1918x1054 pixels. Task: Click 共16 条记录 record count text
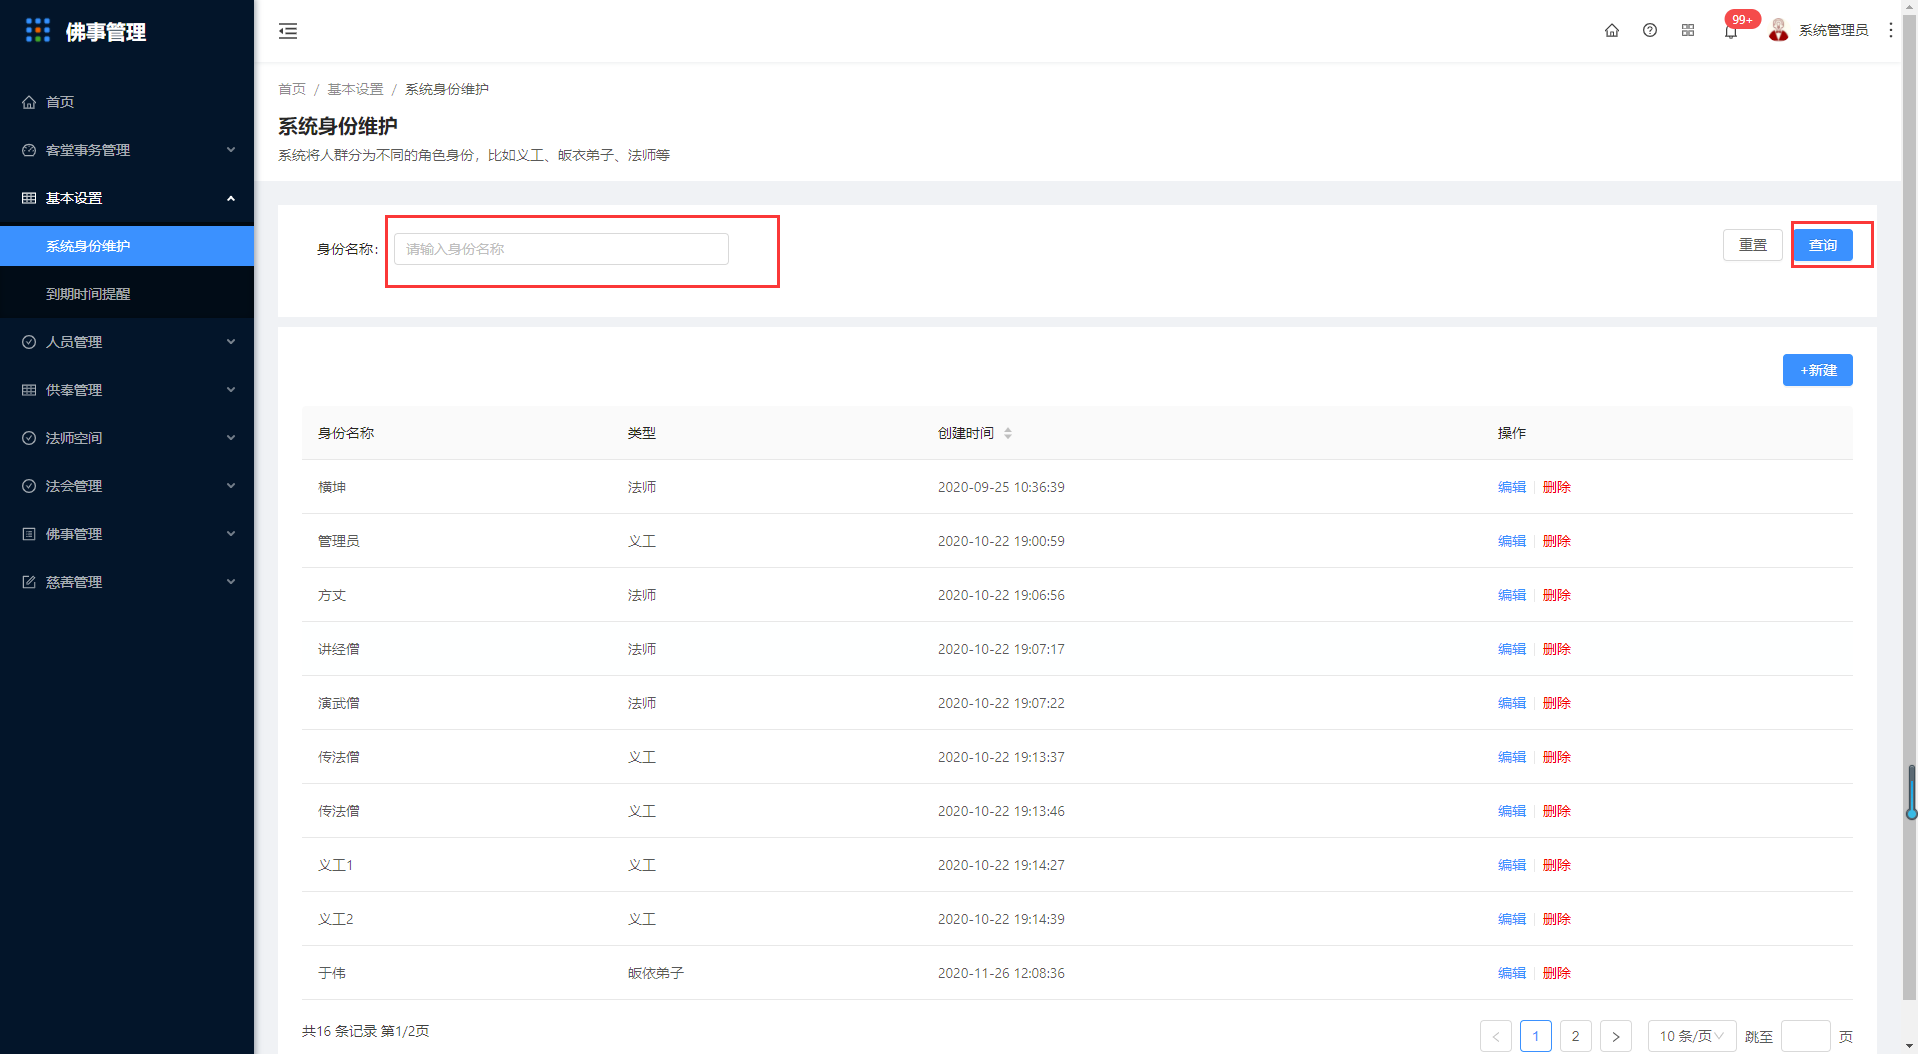(340, 1031)
